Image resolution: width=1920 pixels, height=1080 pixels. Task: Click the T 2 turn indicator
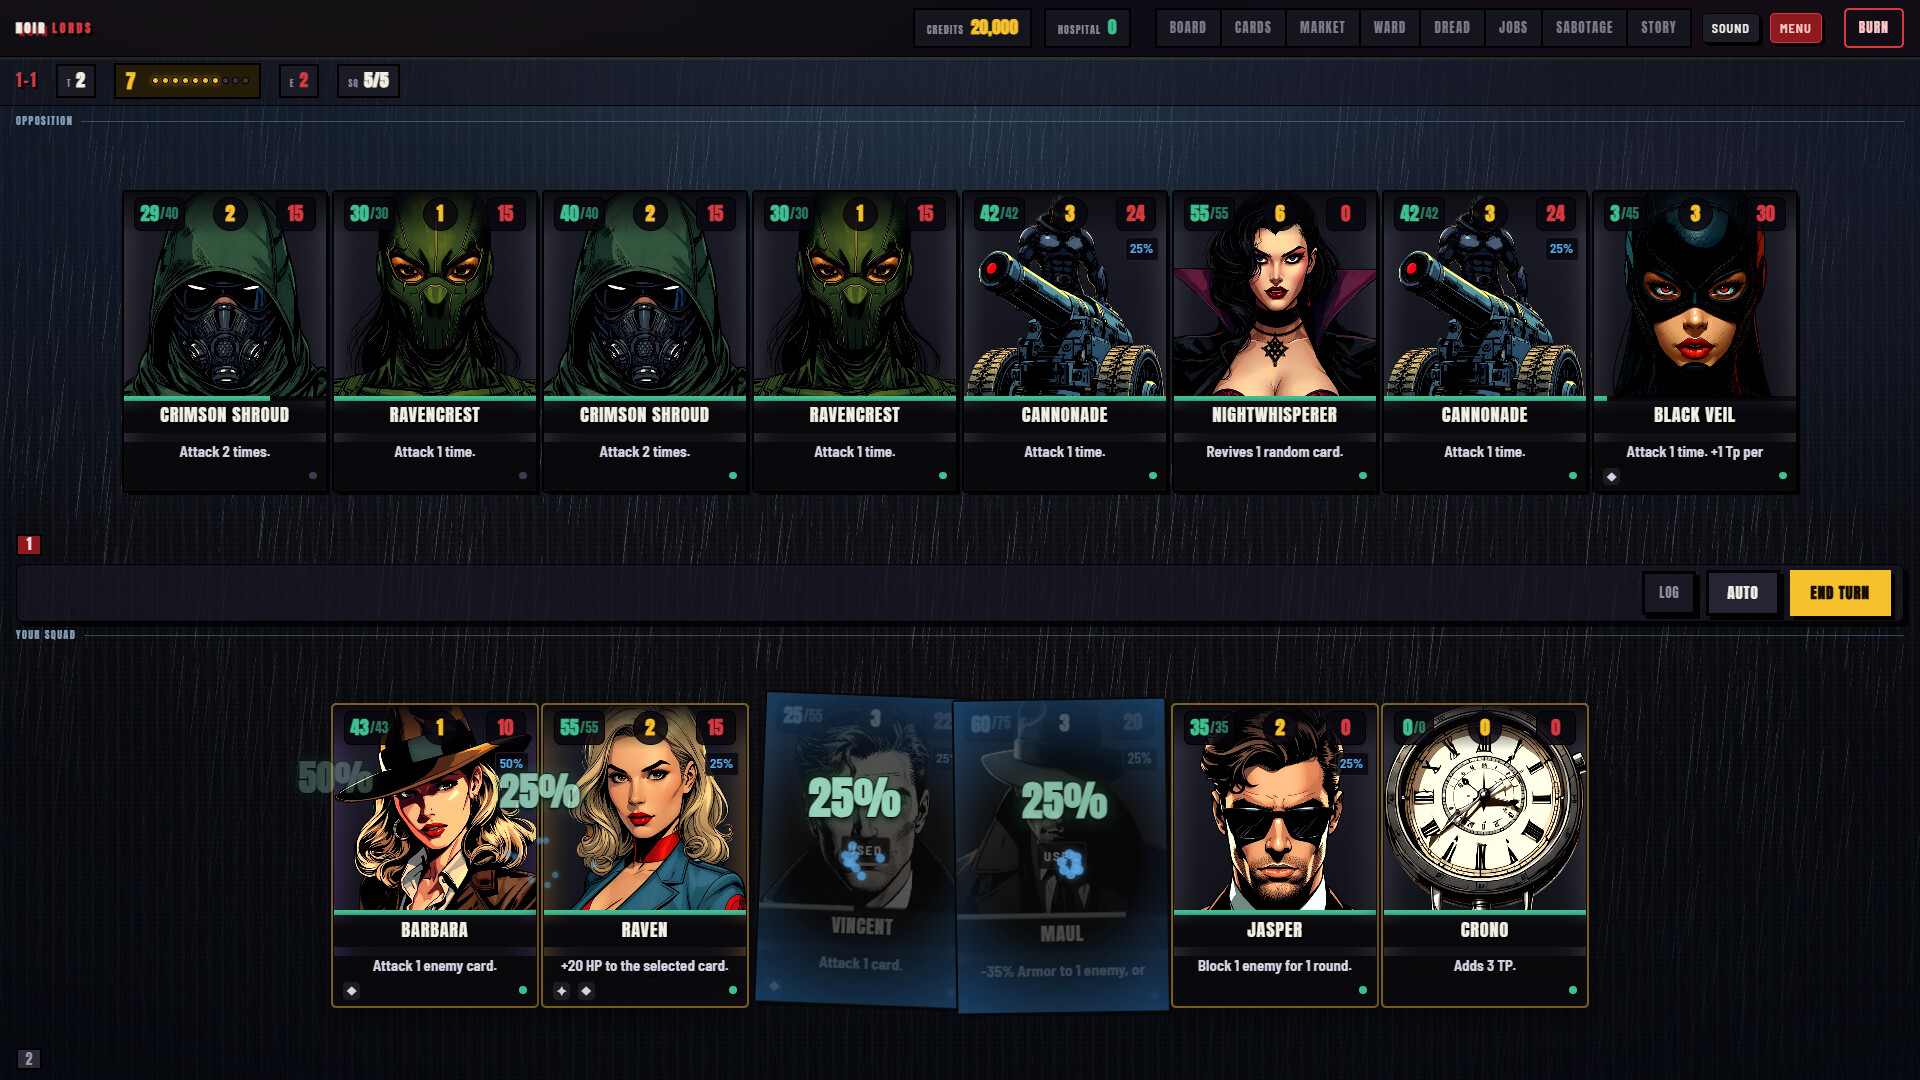(x=76, y=81)
